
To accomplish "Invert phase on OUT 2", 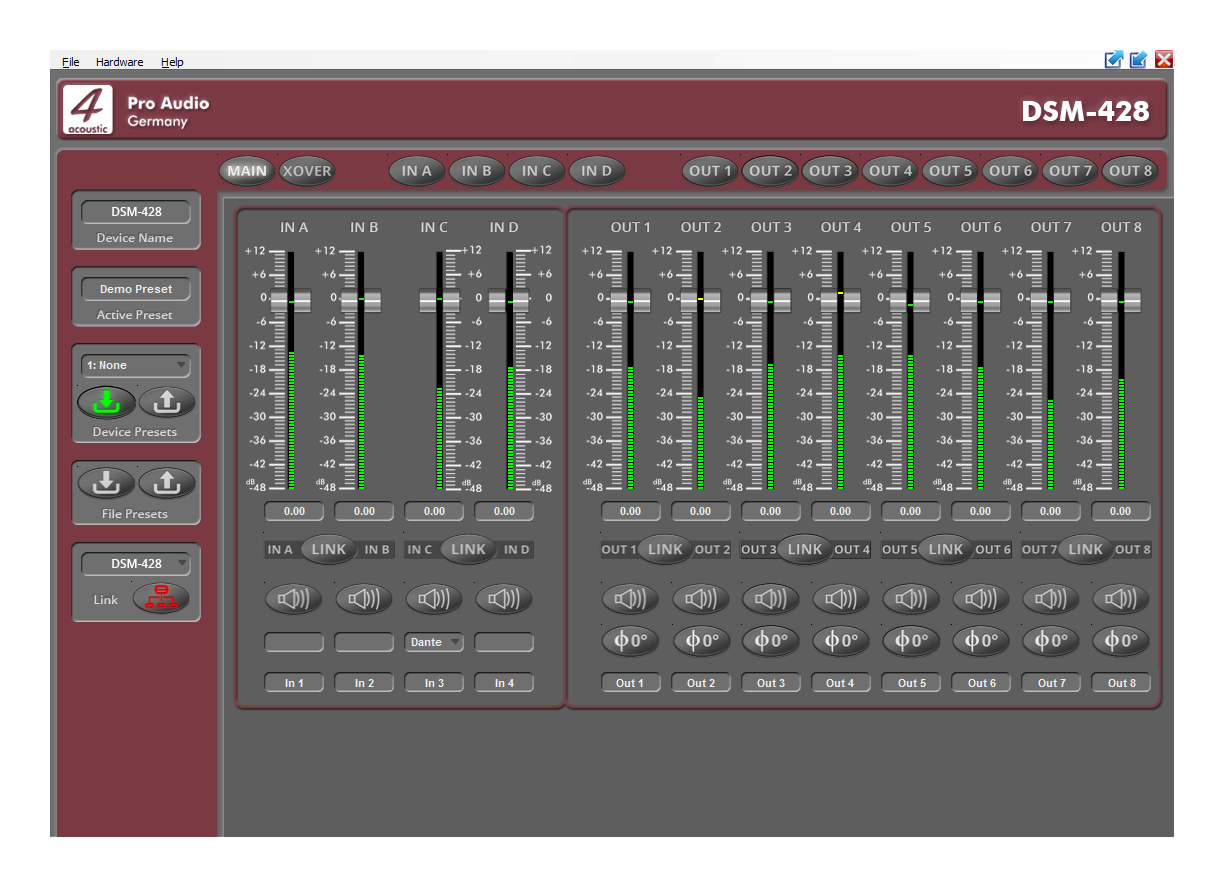I will click(x=701, y=641).
